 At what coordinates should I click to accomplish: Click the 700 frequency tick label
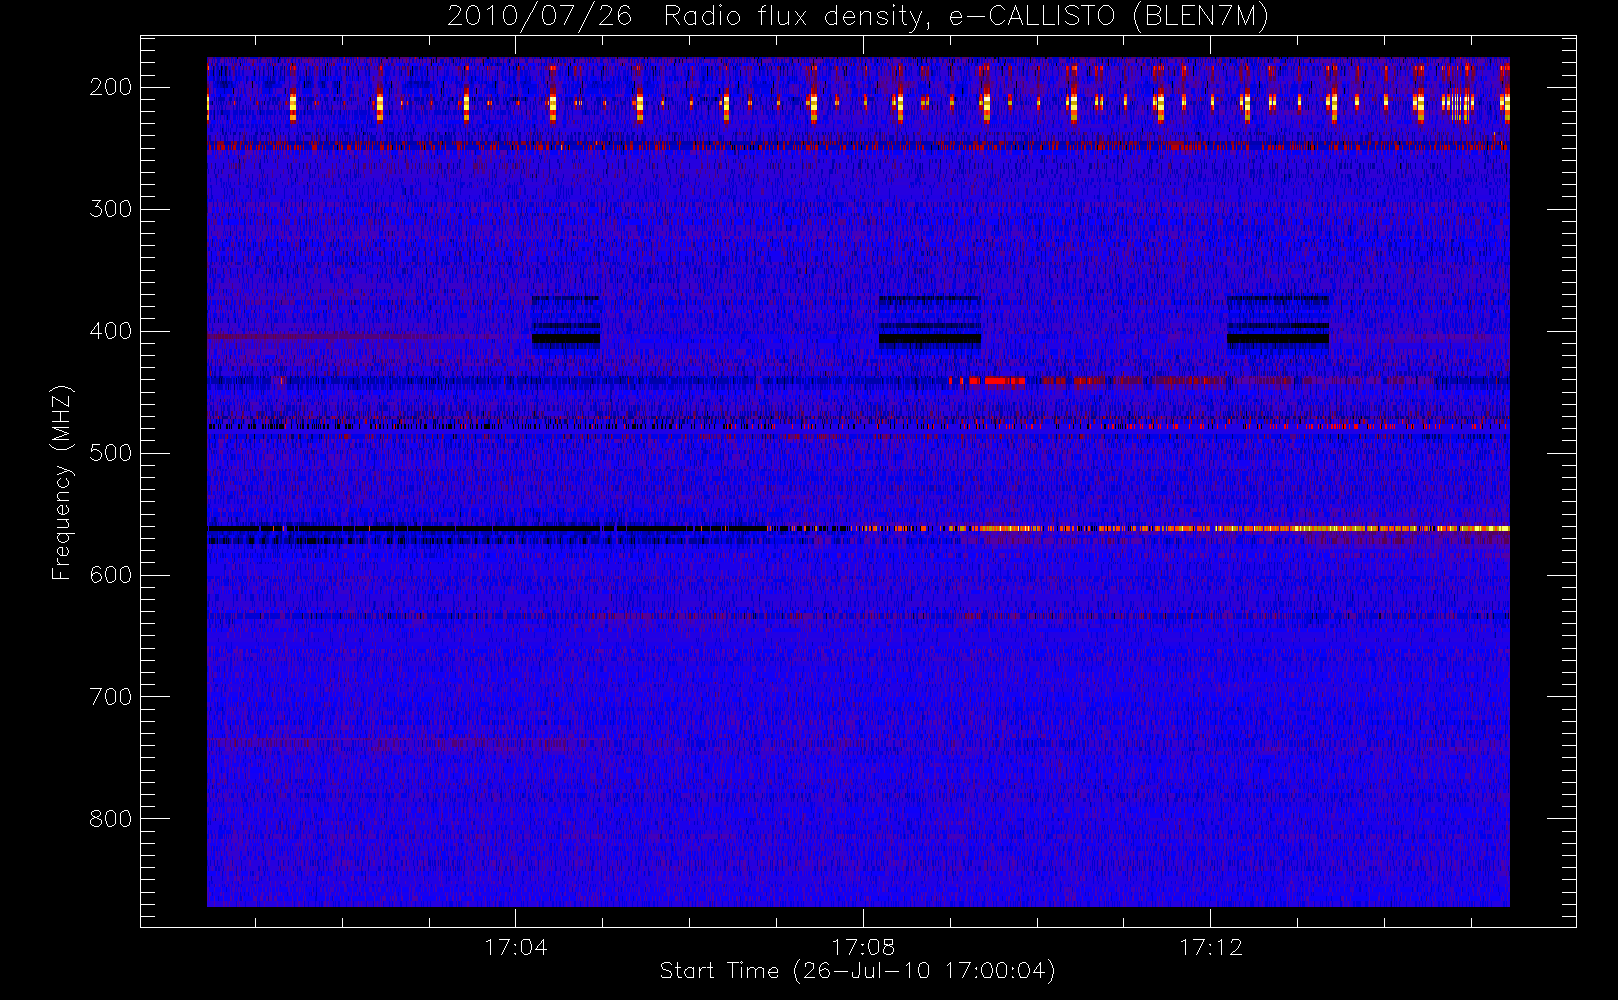pyautogui.click(x=111, y=697)
